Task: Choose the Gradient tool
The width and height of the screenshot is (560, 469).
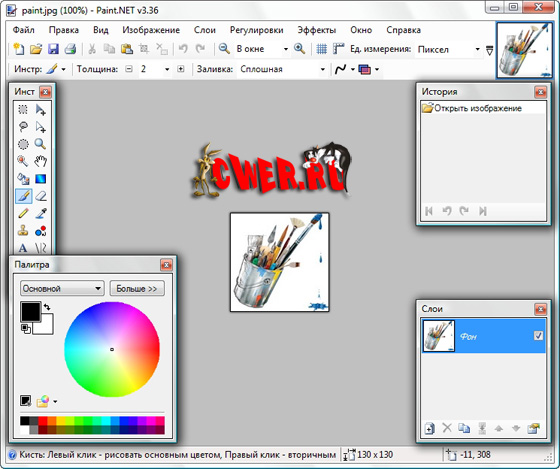Action: [x=41, y=179]
